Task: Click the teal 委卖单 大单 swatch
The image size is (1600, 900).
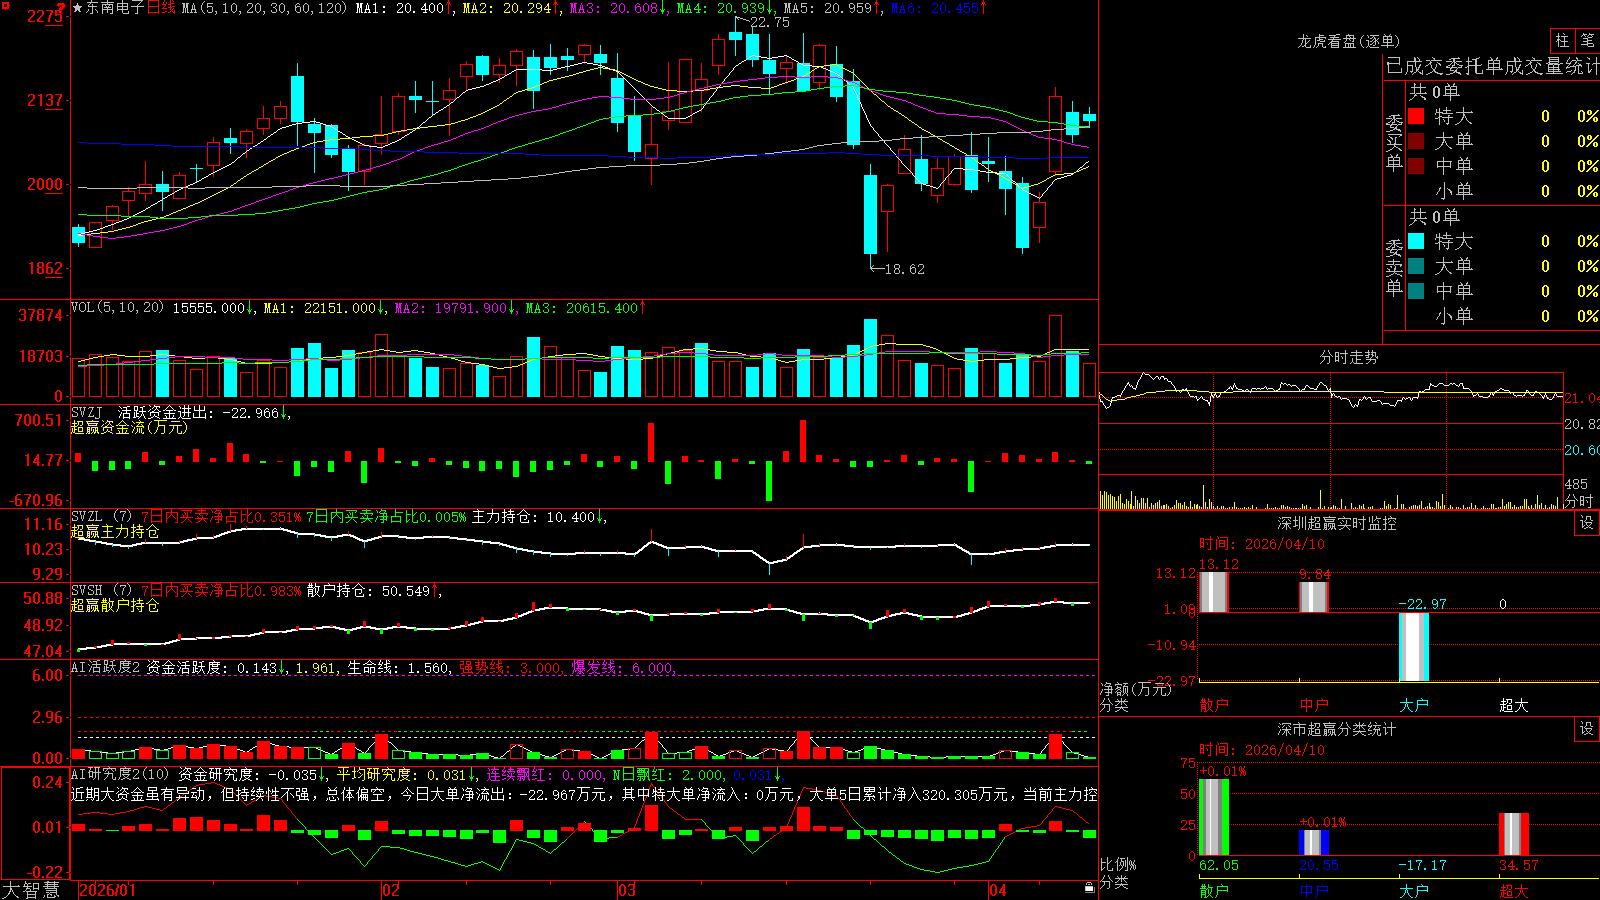Action: 1416,266
